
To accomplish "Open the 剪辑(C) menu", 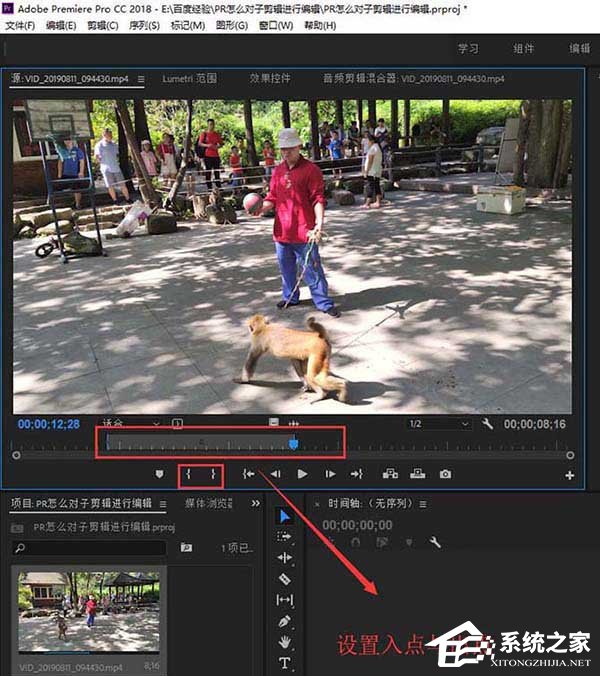I will click(103, 26).
